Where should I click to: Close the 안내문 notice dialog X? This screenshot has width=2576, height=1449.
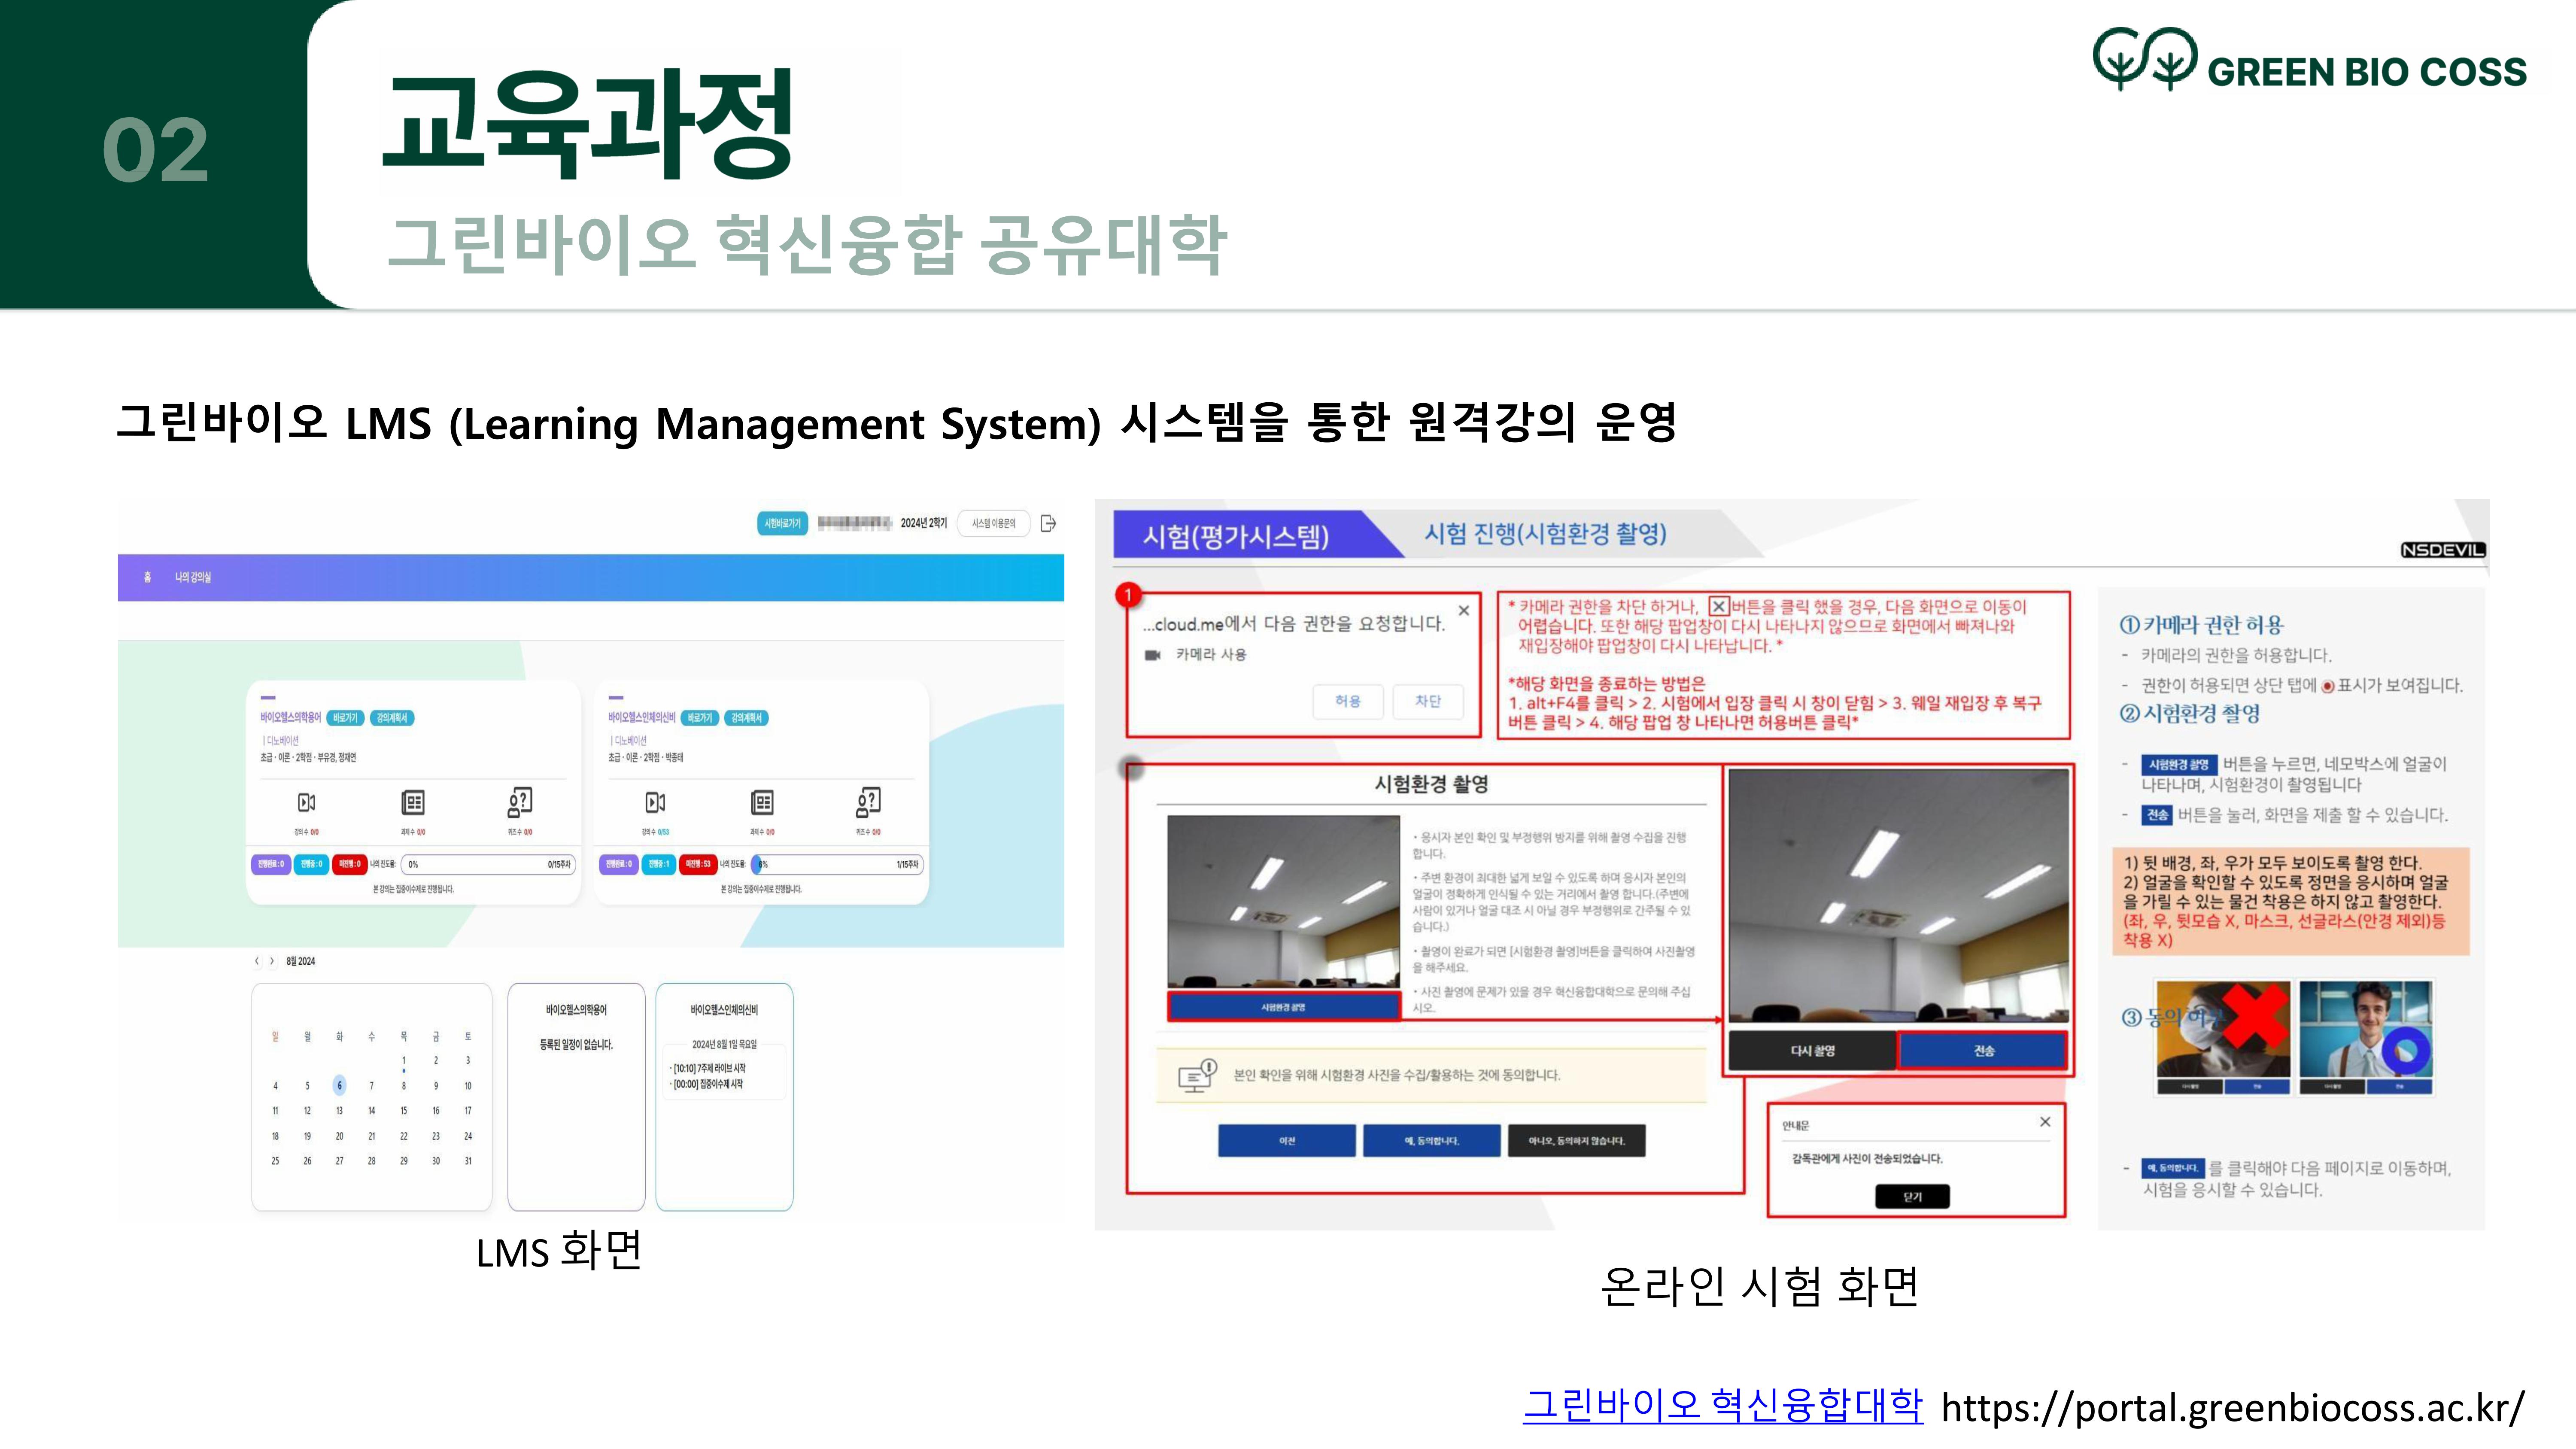2045,1122
